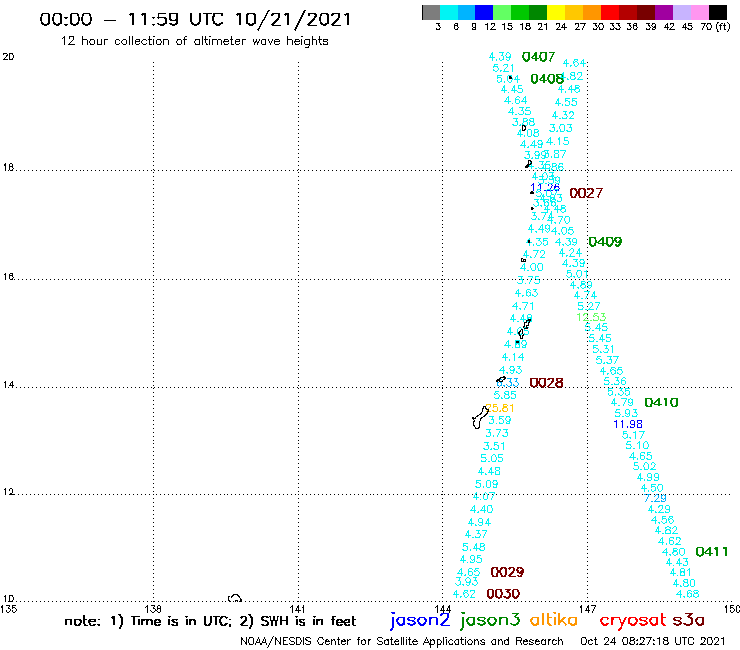Image resolution: width=740 pixels, height=650 pixels.
Task: Click the Saipan and Tinian island outlines
Action: click(523, 330)
